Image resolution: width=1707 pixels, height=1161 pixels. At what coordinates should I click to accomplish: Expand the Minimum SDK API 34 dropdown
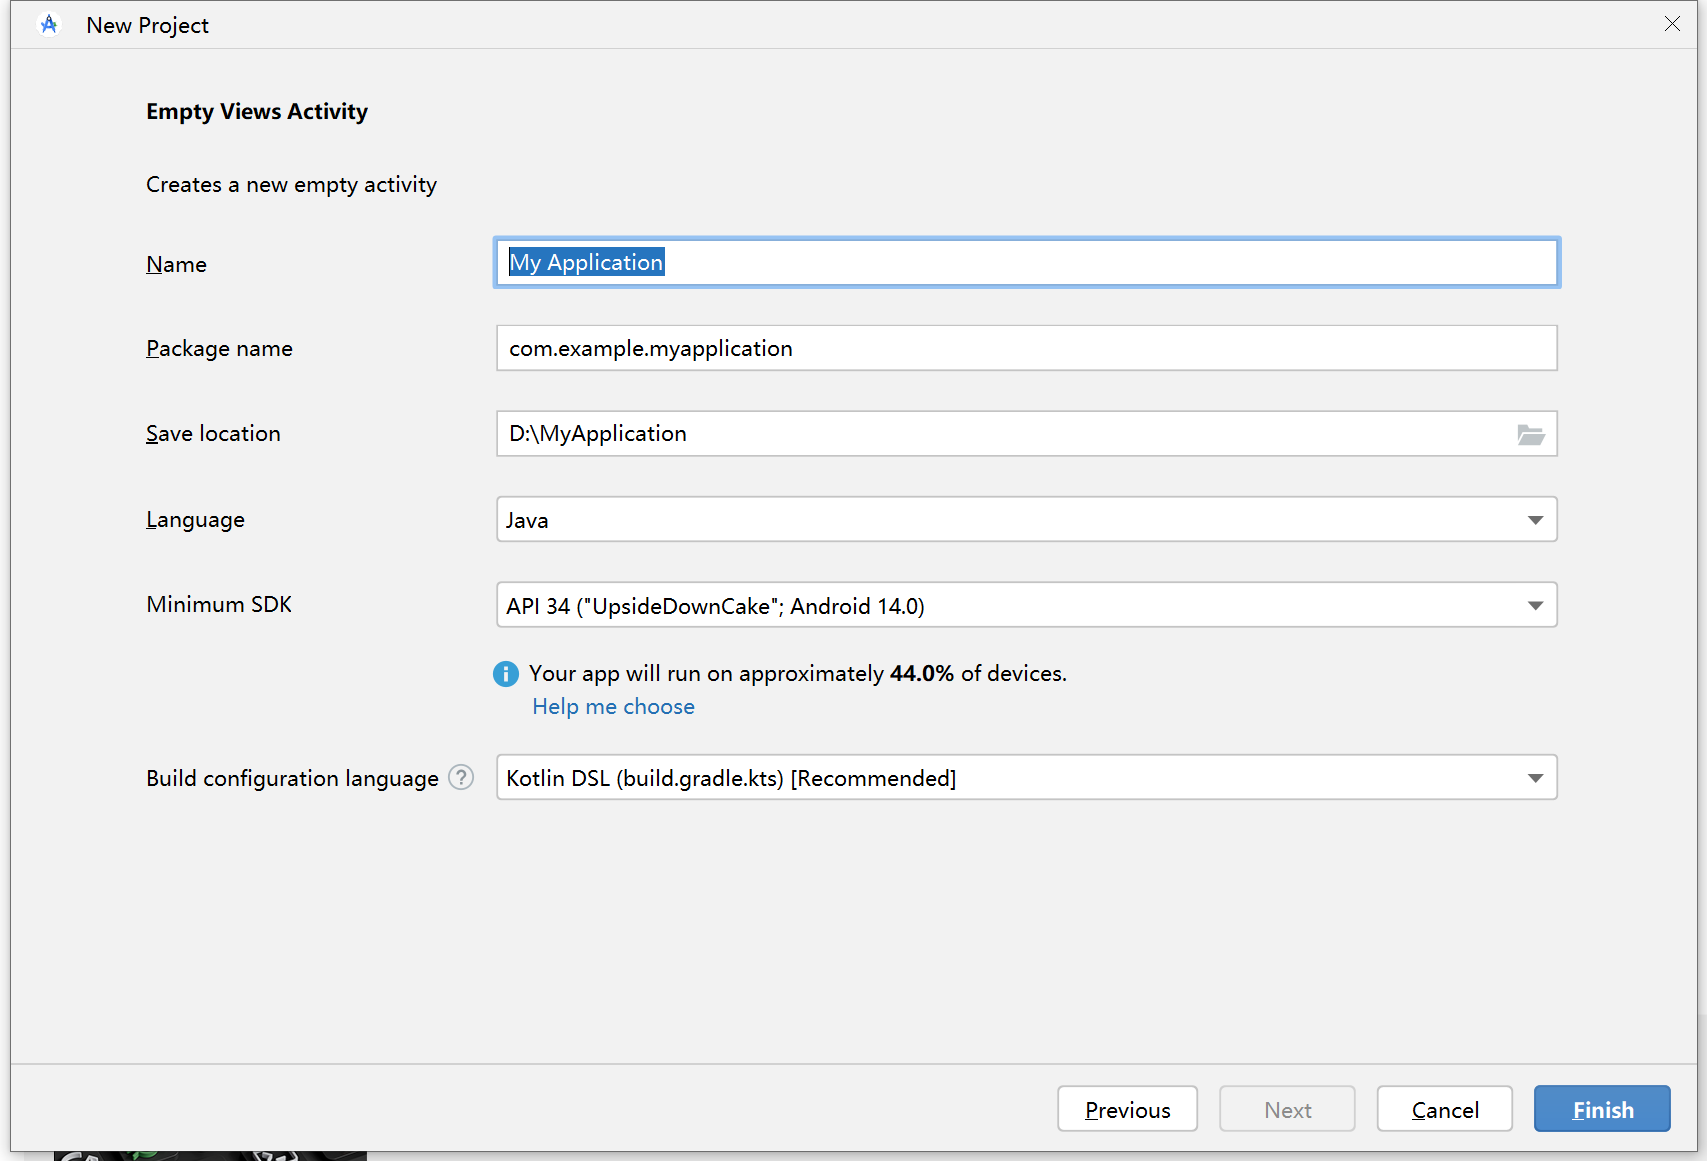point(1027,605)
